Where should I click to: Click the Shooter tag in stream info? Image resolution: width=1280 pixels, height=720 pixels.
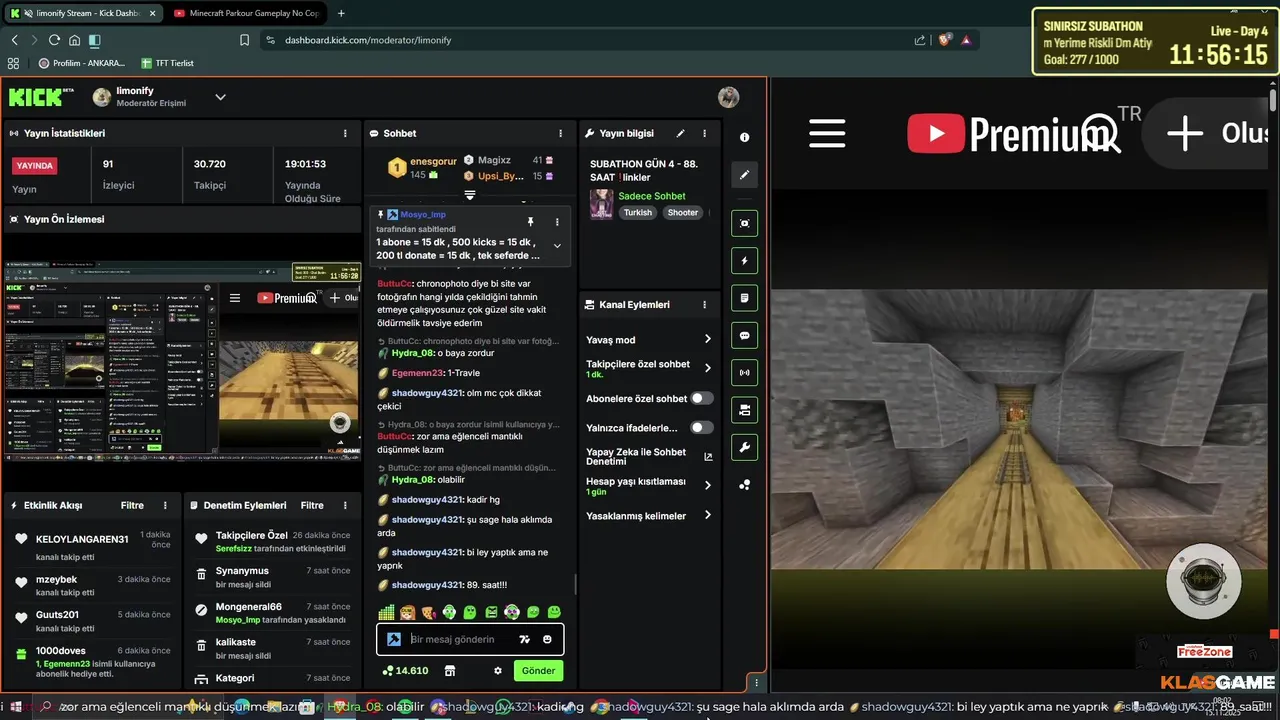point(683,212)
